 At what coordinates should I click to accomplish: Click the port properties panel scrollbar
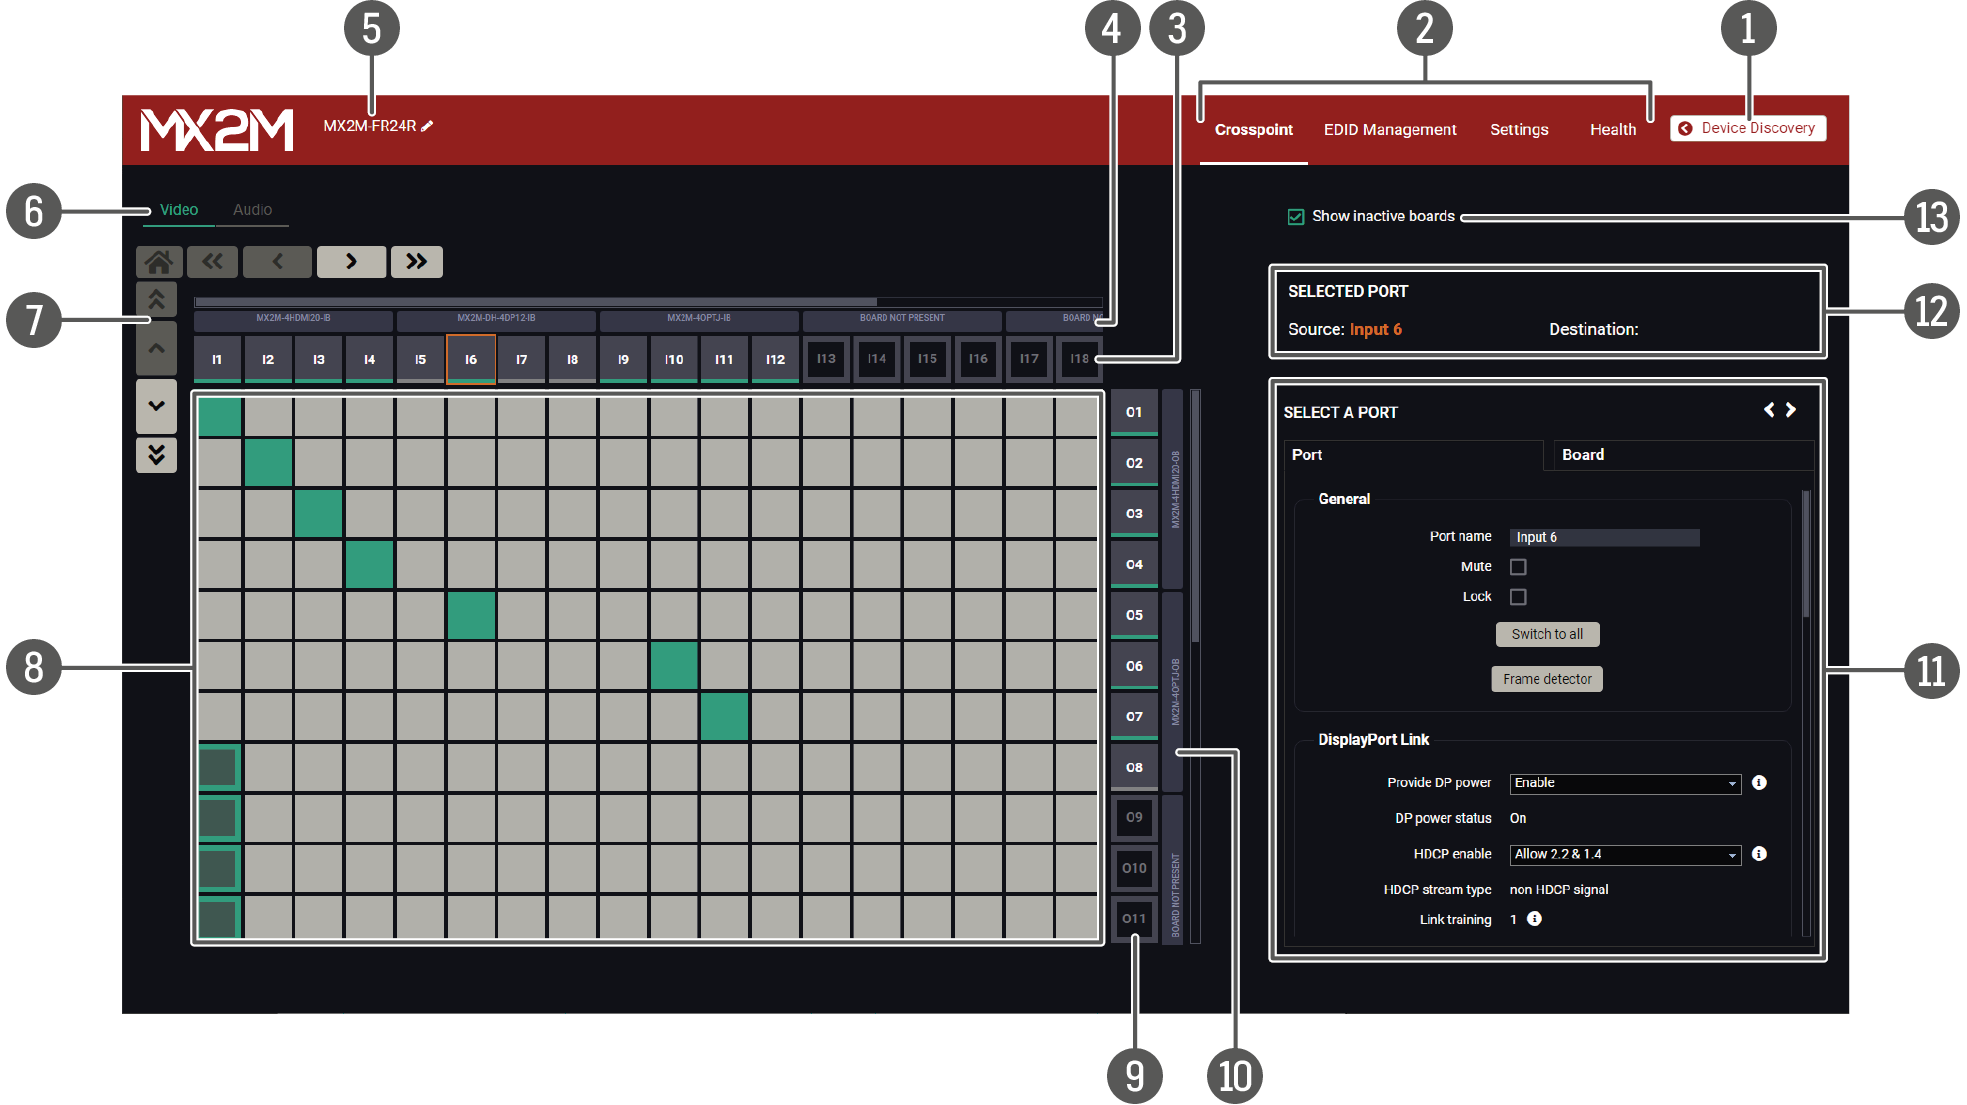pyautogui.click(x=1806, y=554)
